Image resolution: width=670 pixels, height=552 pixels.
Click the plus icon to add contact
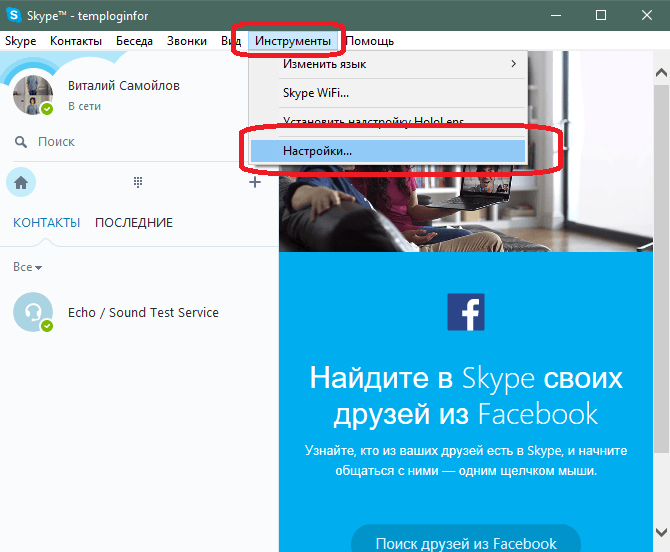tap(255, 182)
